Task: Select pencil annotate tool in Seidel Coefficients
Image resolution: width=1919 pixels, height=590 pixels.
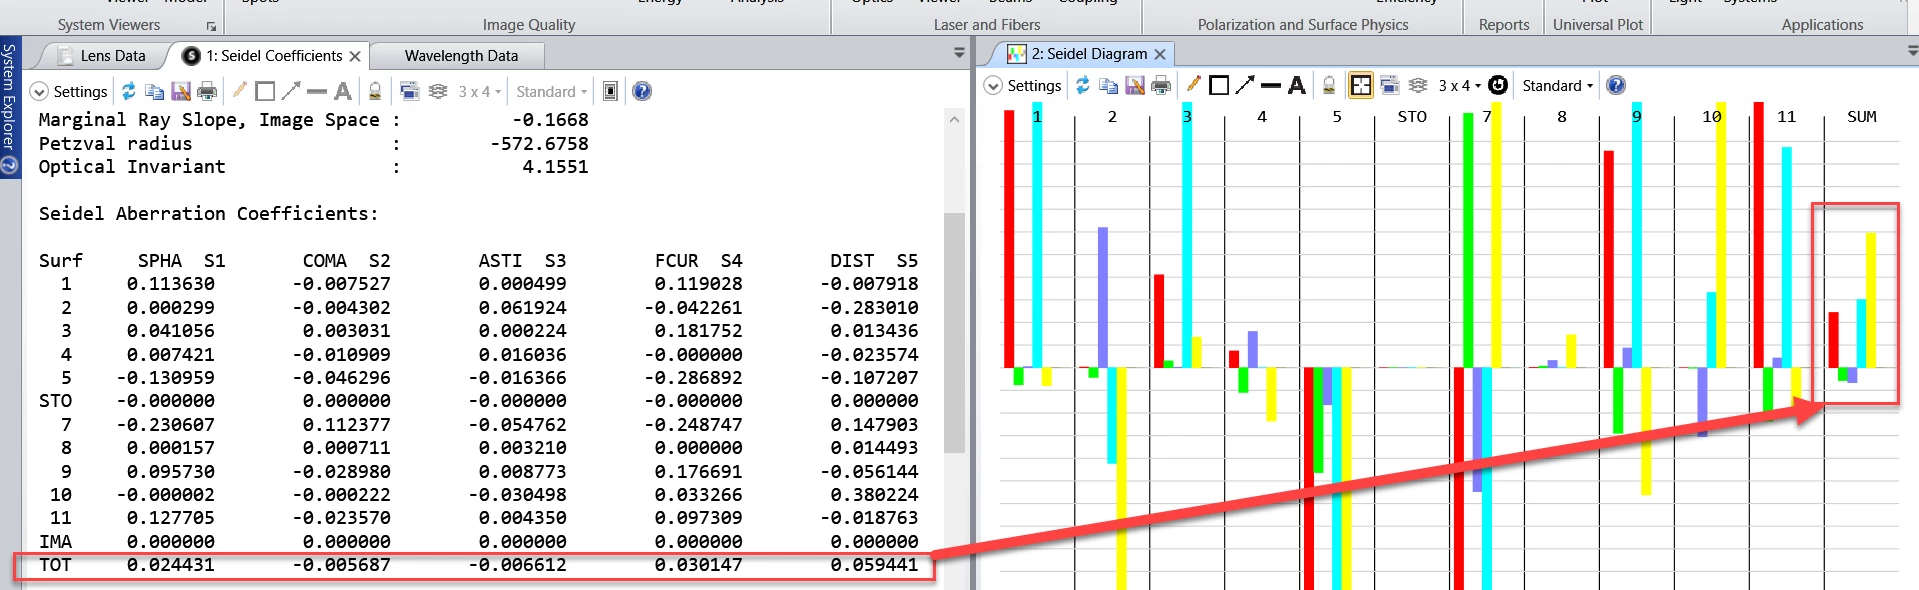Action: pos(239,91)
